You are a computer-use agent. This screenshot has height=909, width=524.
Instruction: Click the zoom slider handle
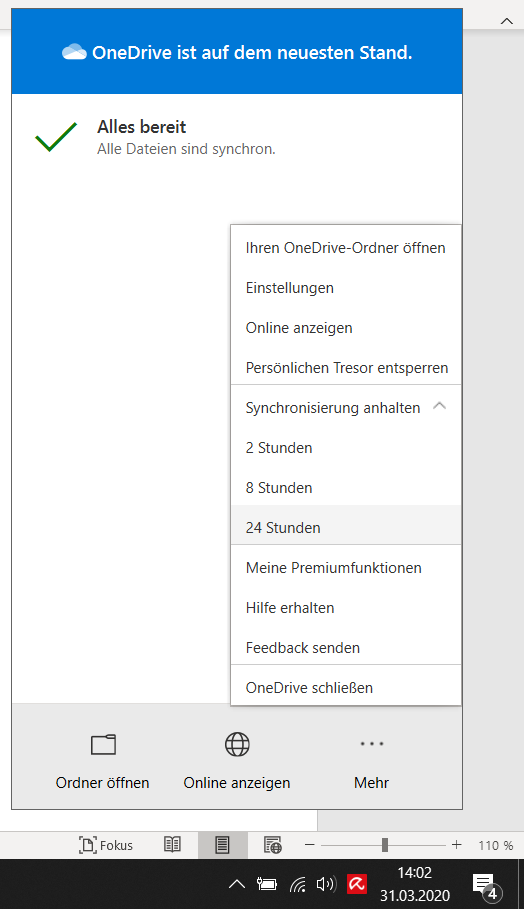click(x=385, y=845)
